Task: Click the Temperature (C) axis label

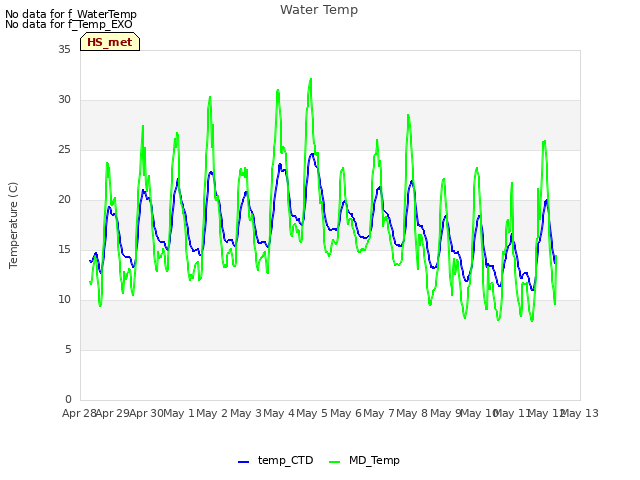Action: tap(13, 225)
